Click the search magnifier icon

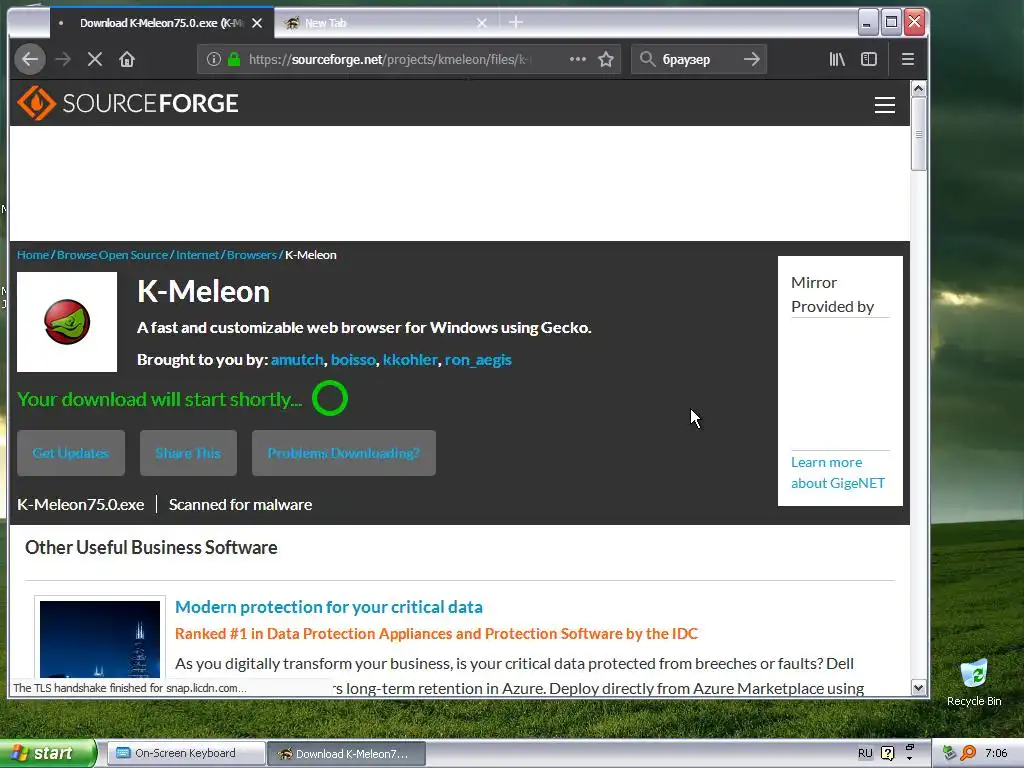click(647, 59)
